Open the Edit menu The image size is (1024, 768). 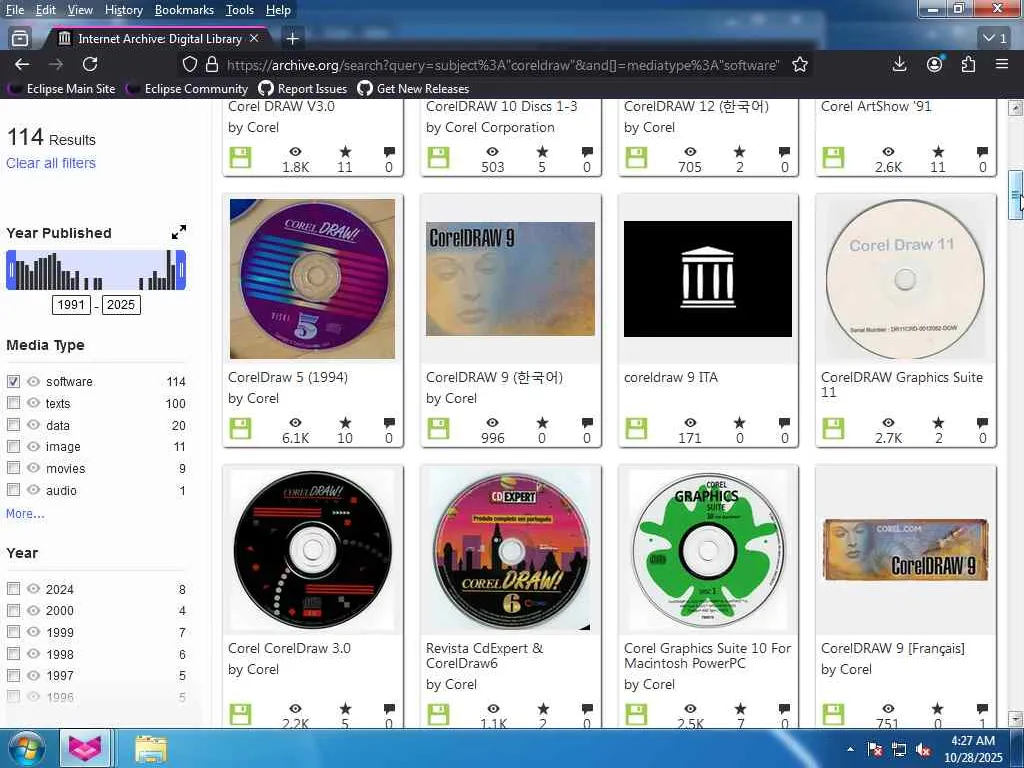[46, 10]
